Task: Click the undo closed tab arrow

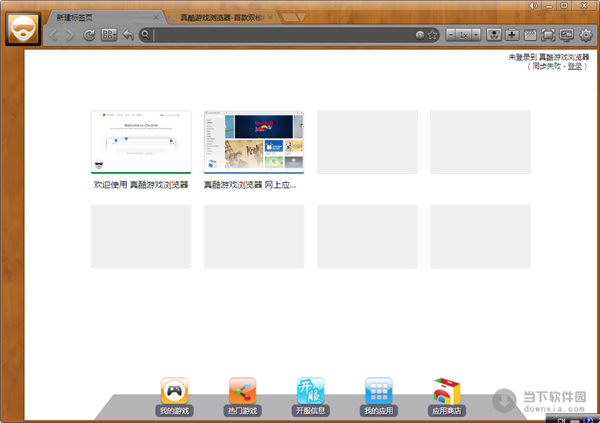Action: pyautogui.click(x=128, y=35)
